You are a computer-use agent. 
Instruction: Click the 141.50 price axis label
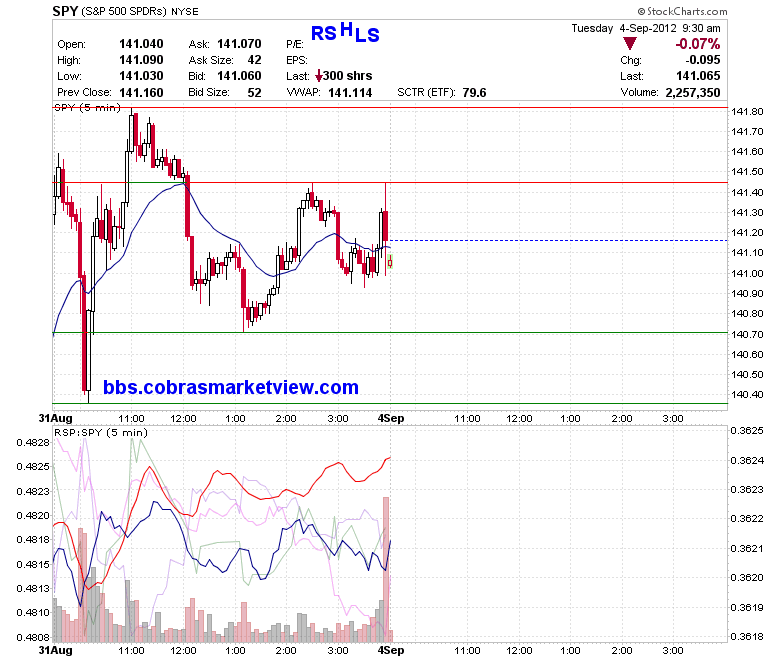[747, 172]
